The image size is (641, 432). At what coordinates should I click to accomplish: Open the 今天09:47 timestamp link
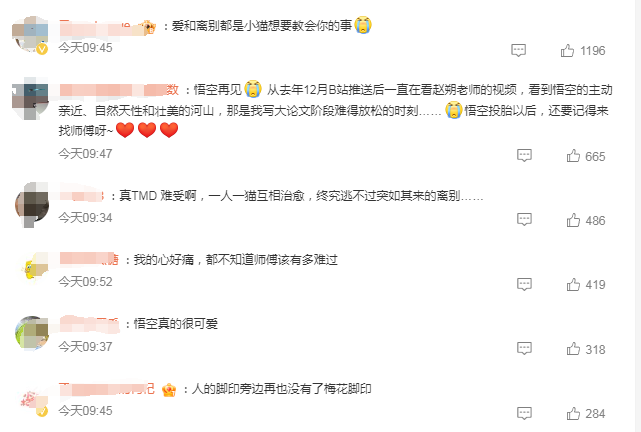tap(85, 154)
